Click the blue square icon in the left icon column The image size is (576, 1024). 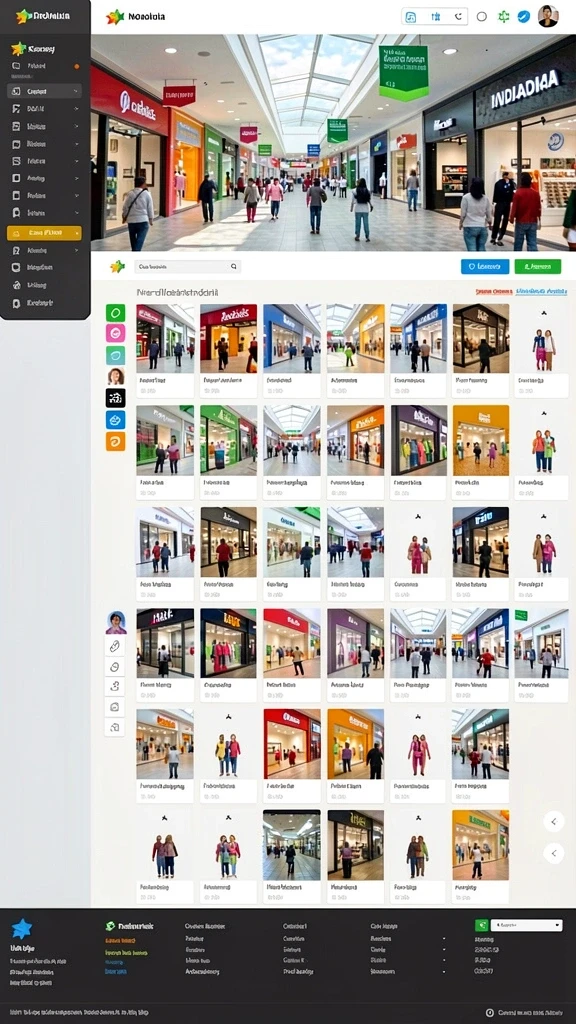click(116, 419)
